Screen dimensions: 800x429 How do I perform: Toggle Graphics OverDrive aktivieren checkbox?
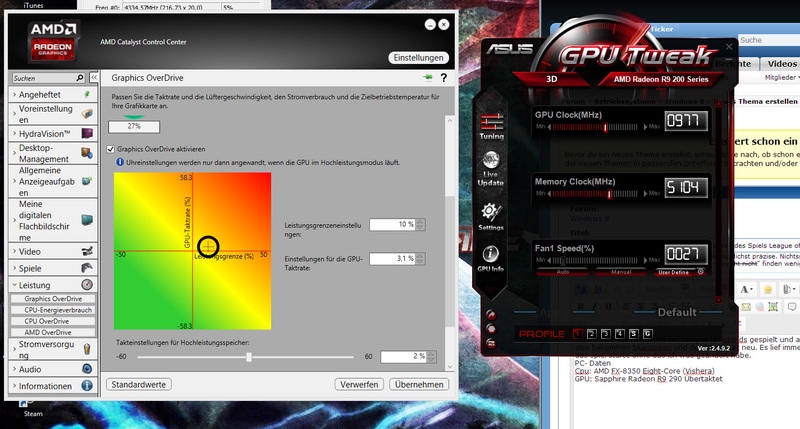[110, 149]
